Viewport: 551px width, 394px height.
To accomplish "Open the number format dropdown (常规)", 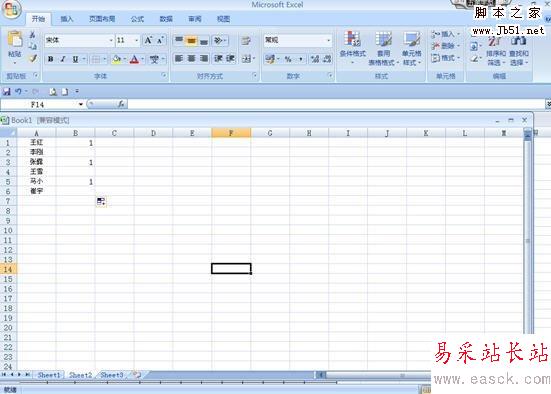I will tap(329, 40).
